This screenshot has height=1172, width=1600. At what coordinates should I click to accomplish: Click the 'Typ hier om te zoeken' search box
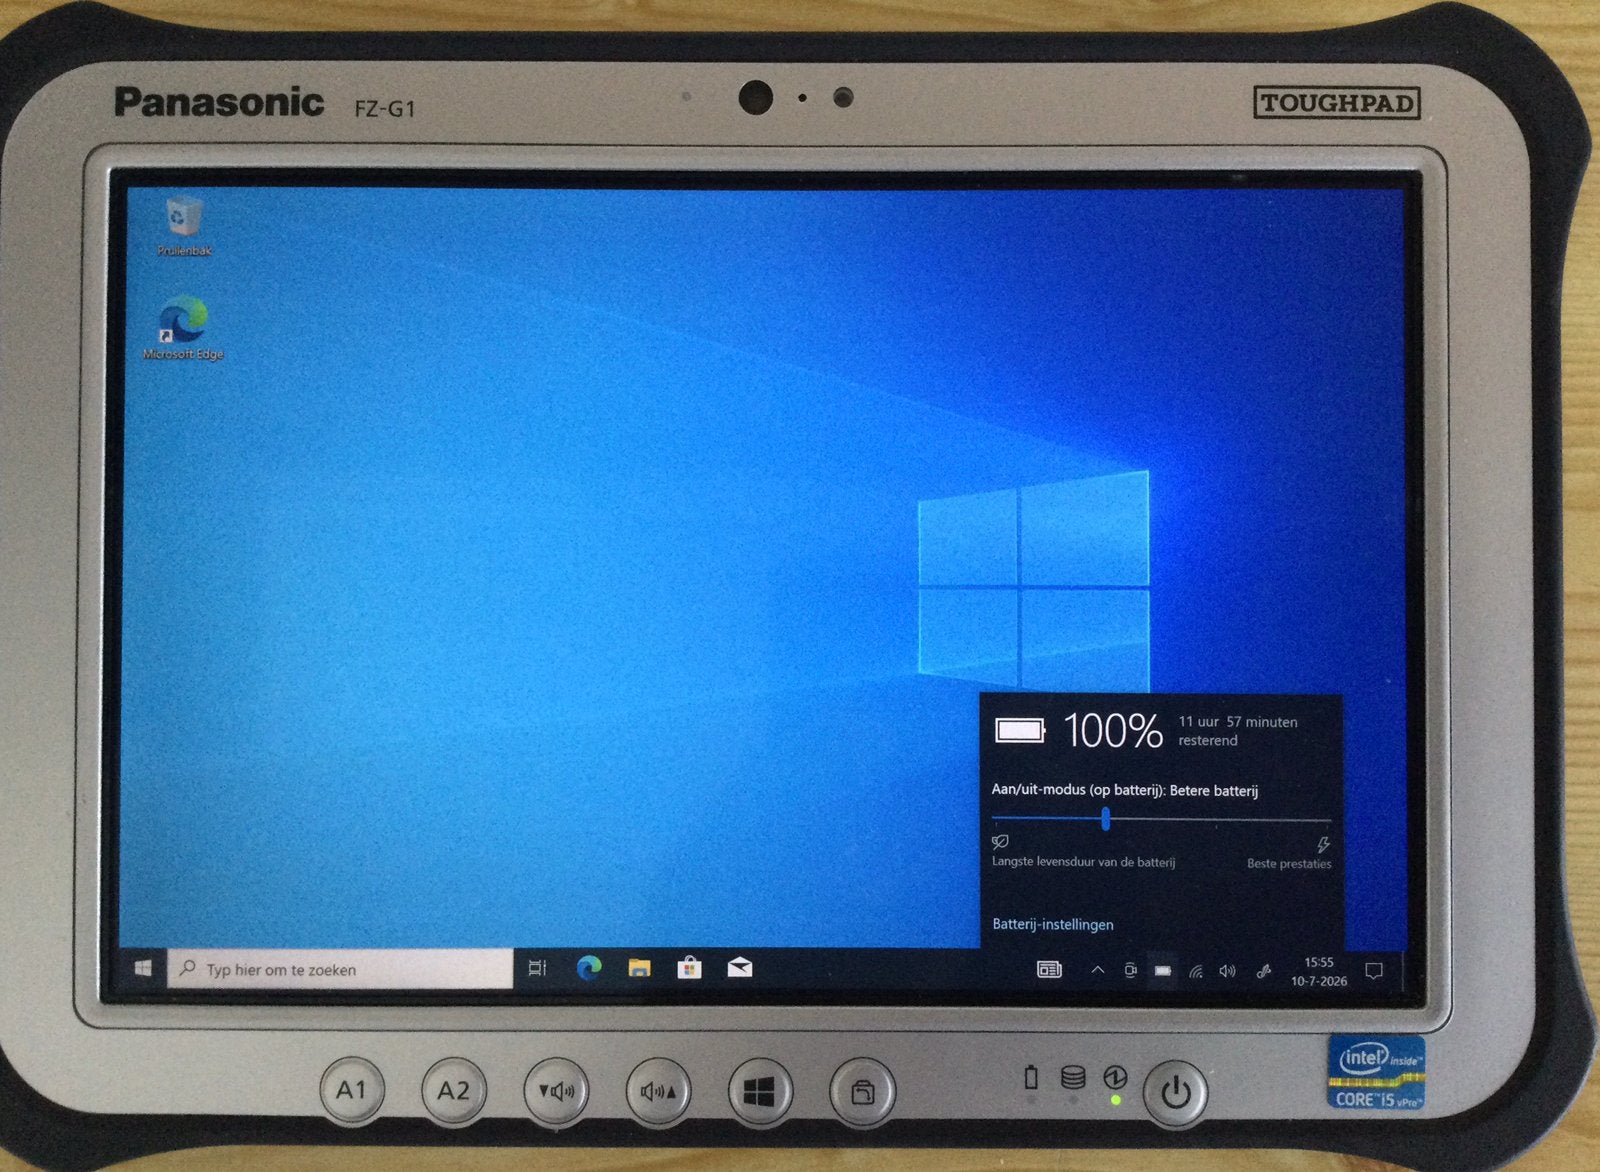point(340,969)
